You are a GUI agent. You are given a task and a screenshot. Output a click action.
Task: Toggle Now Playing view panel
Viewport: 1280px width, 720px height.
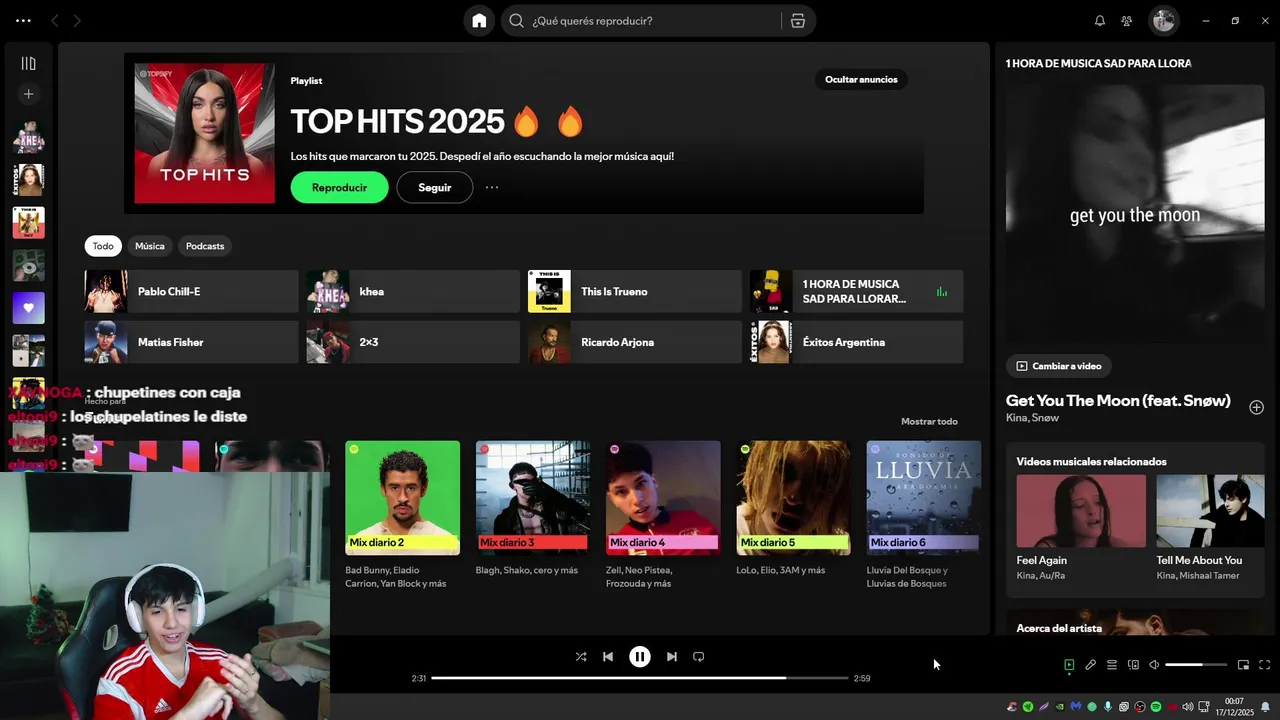coord(1069,665)
